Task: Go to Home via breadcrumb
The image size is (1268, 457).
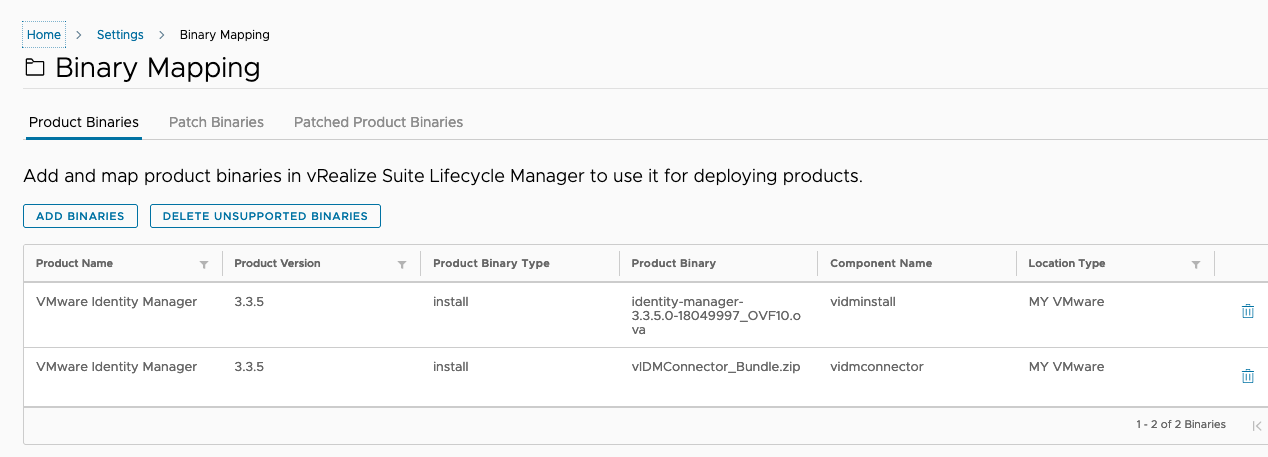Action: (44, 35)
